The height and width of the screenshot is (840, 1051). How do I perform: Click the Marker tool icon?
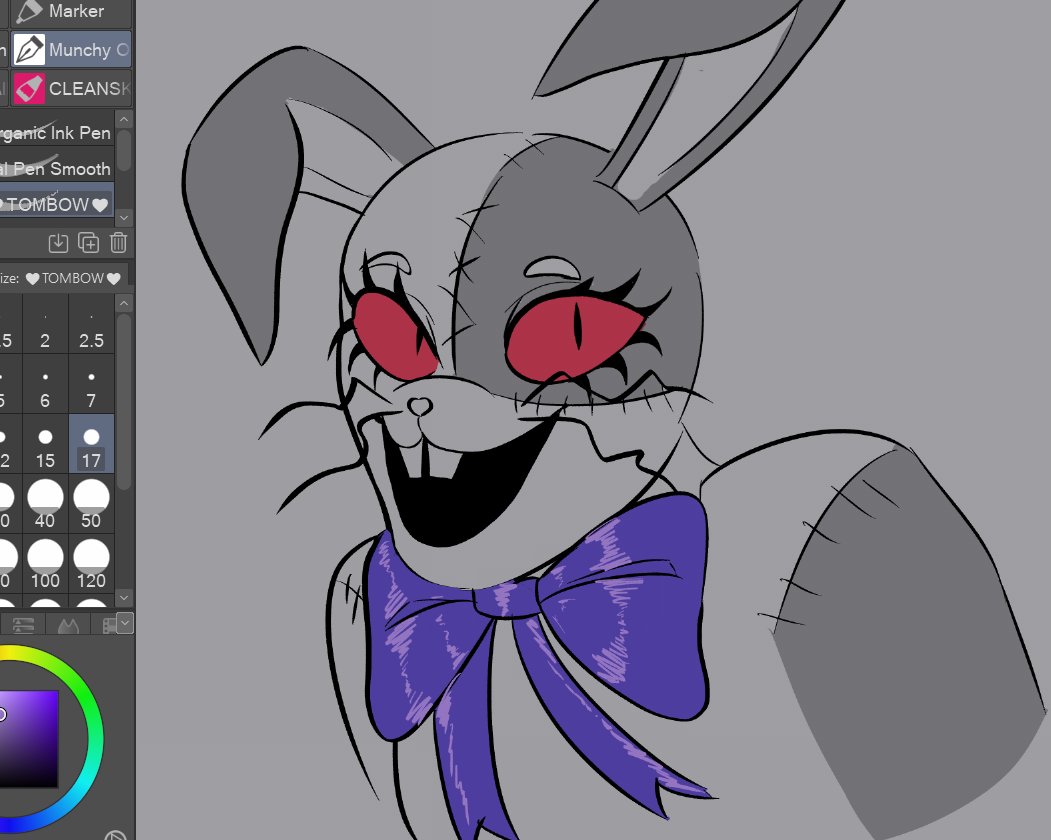[x=29, y=11]
